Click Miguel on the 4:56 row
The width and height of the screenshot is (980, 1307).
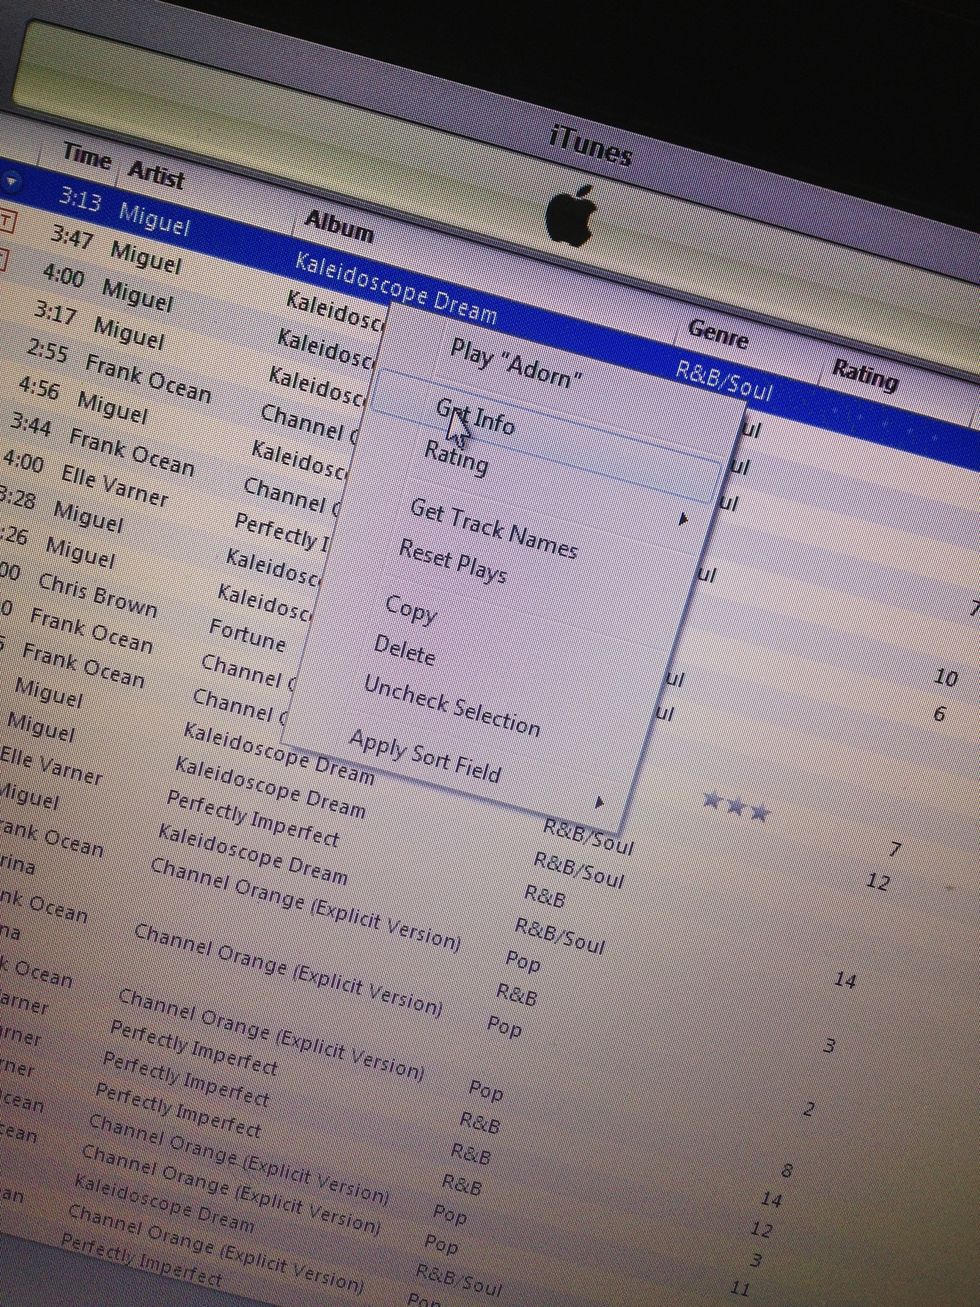click(112, 406)
